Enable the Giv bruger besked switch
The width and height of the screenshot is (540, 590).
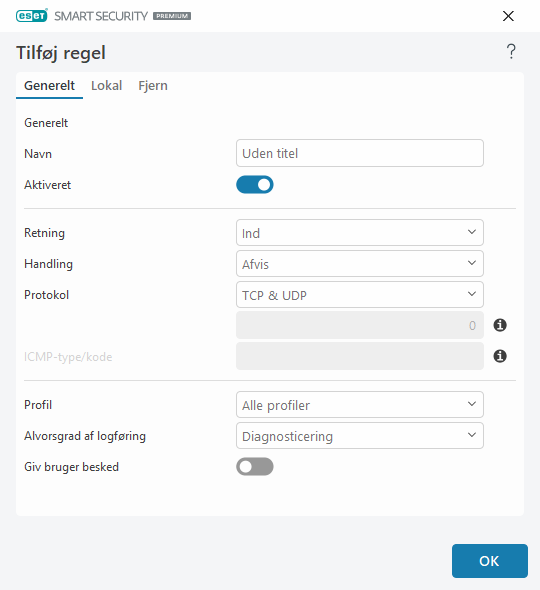pos(255,467)
